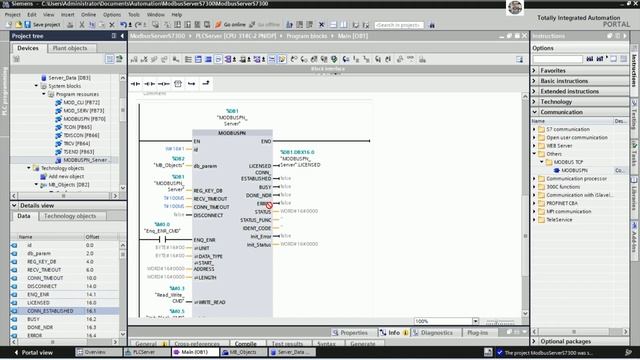The height and width of the screenshot is (360, 640).
Task: Expand the S7 communication folder
Action: click(x=534, y=129)
